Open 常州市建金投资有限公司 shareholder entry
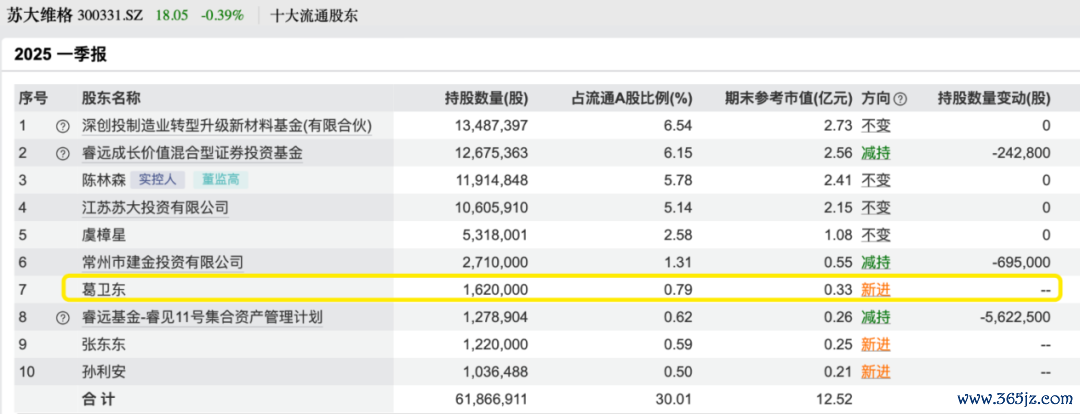Screen dimensions: 1080x414 [162, 262]
